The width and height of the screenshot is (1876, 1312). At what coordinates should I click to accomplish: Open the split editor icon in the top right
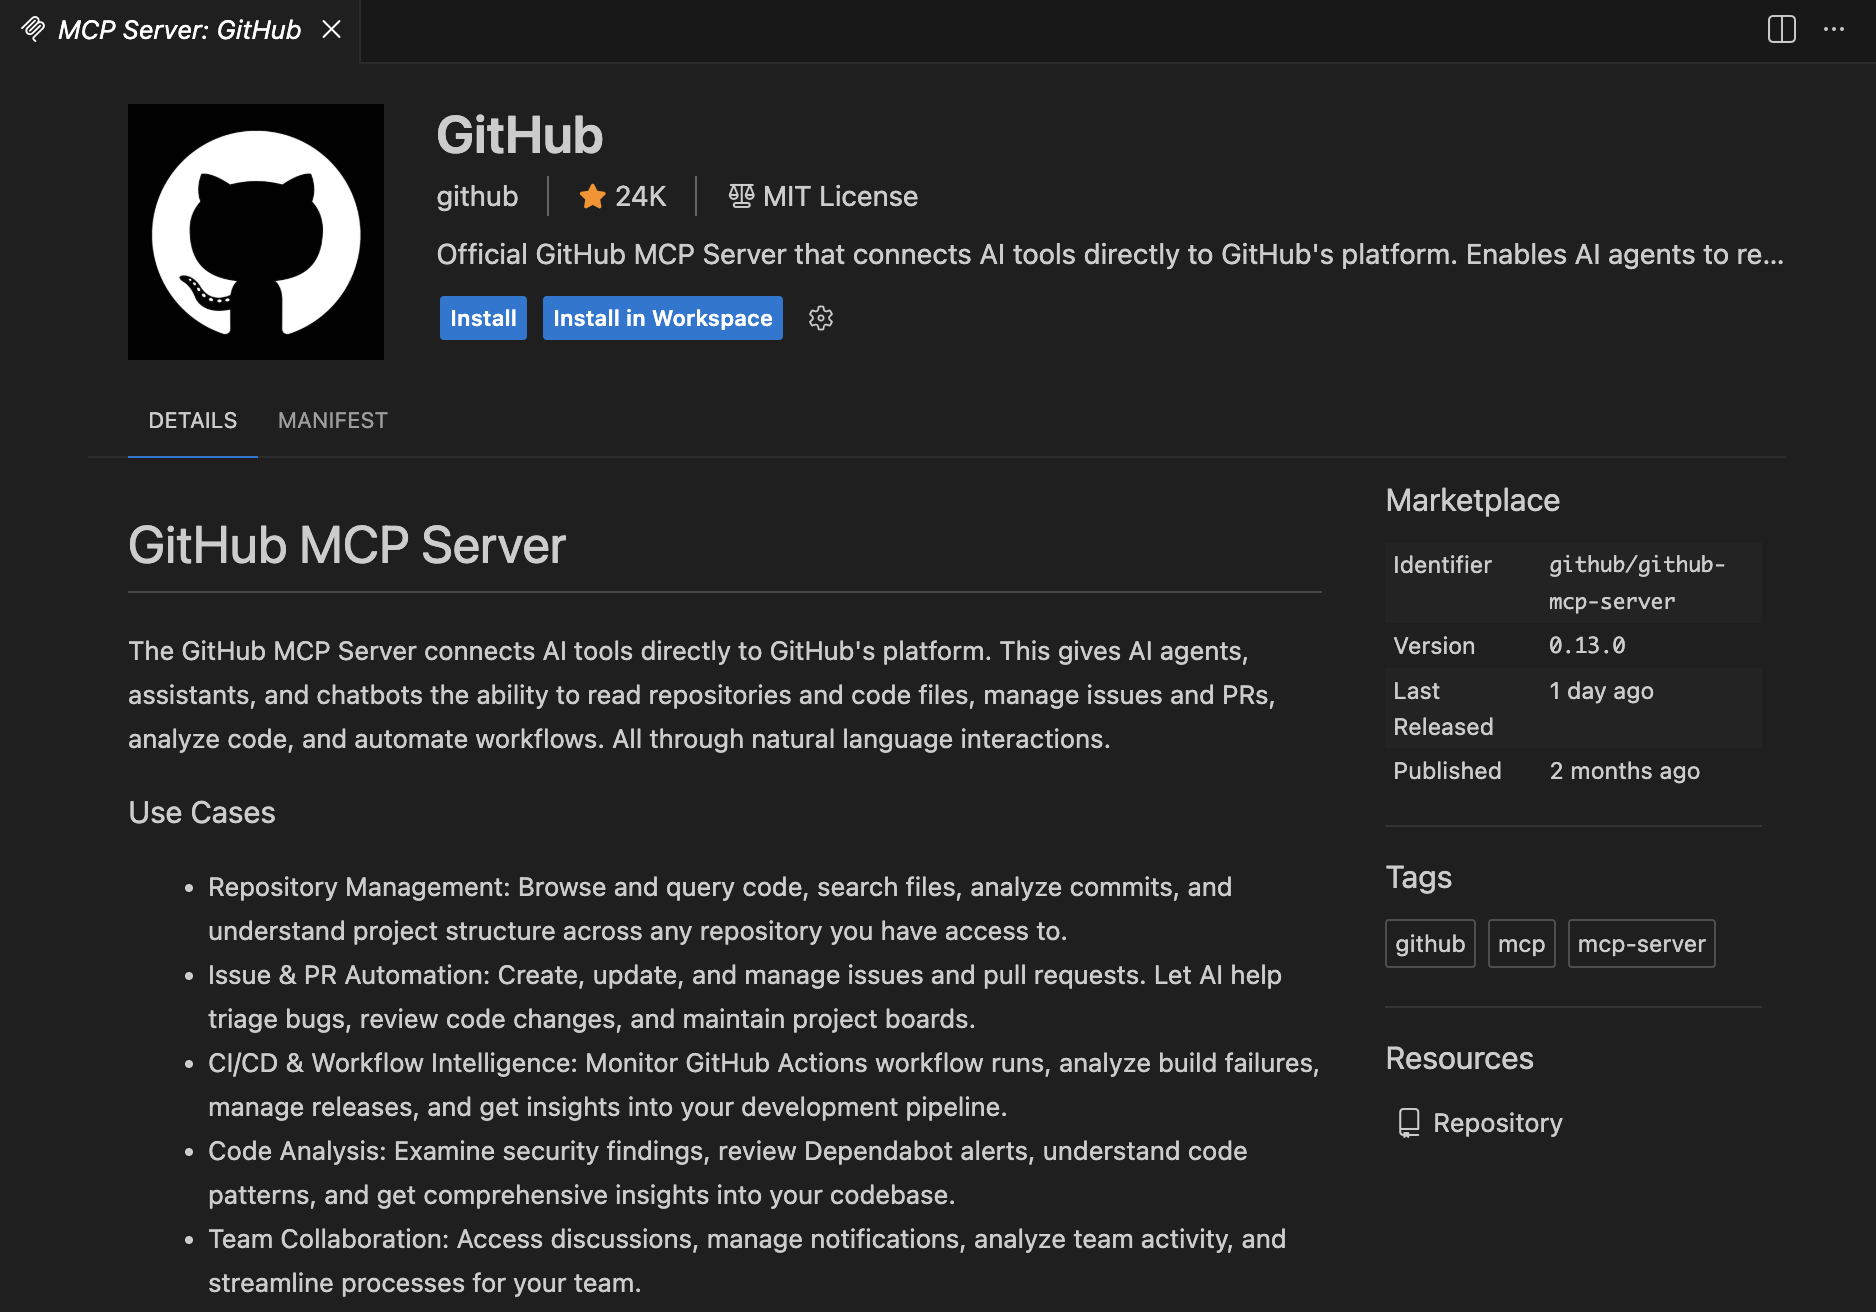click(1780, 29)
